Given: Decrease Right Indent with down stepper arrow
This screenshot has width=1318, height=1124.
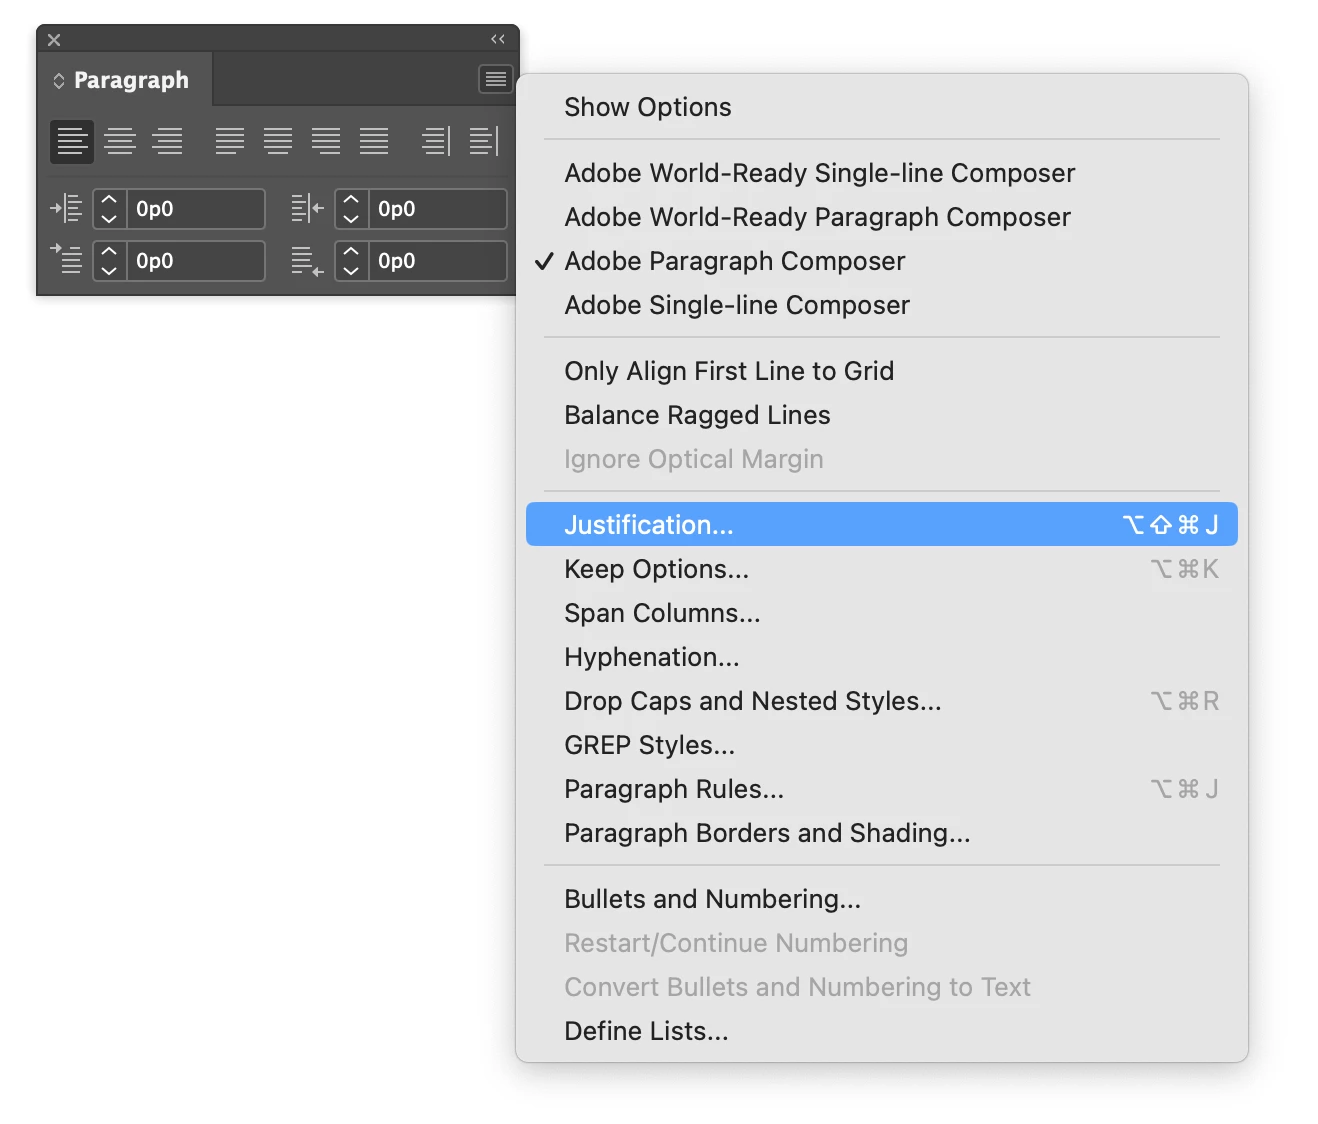Looking at the screenshot, I should pyautogui.click(x=351, y=219).
